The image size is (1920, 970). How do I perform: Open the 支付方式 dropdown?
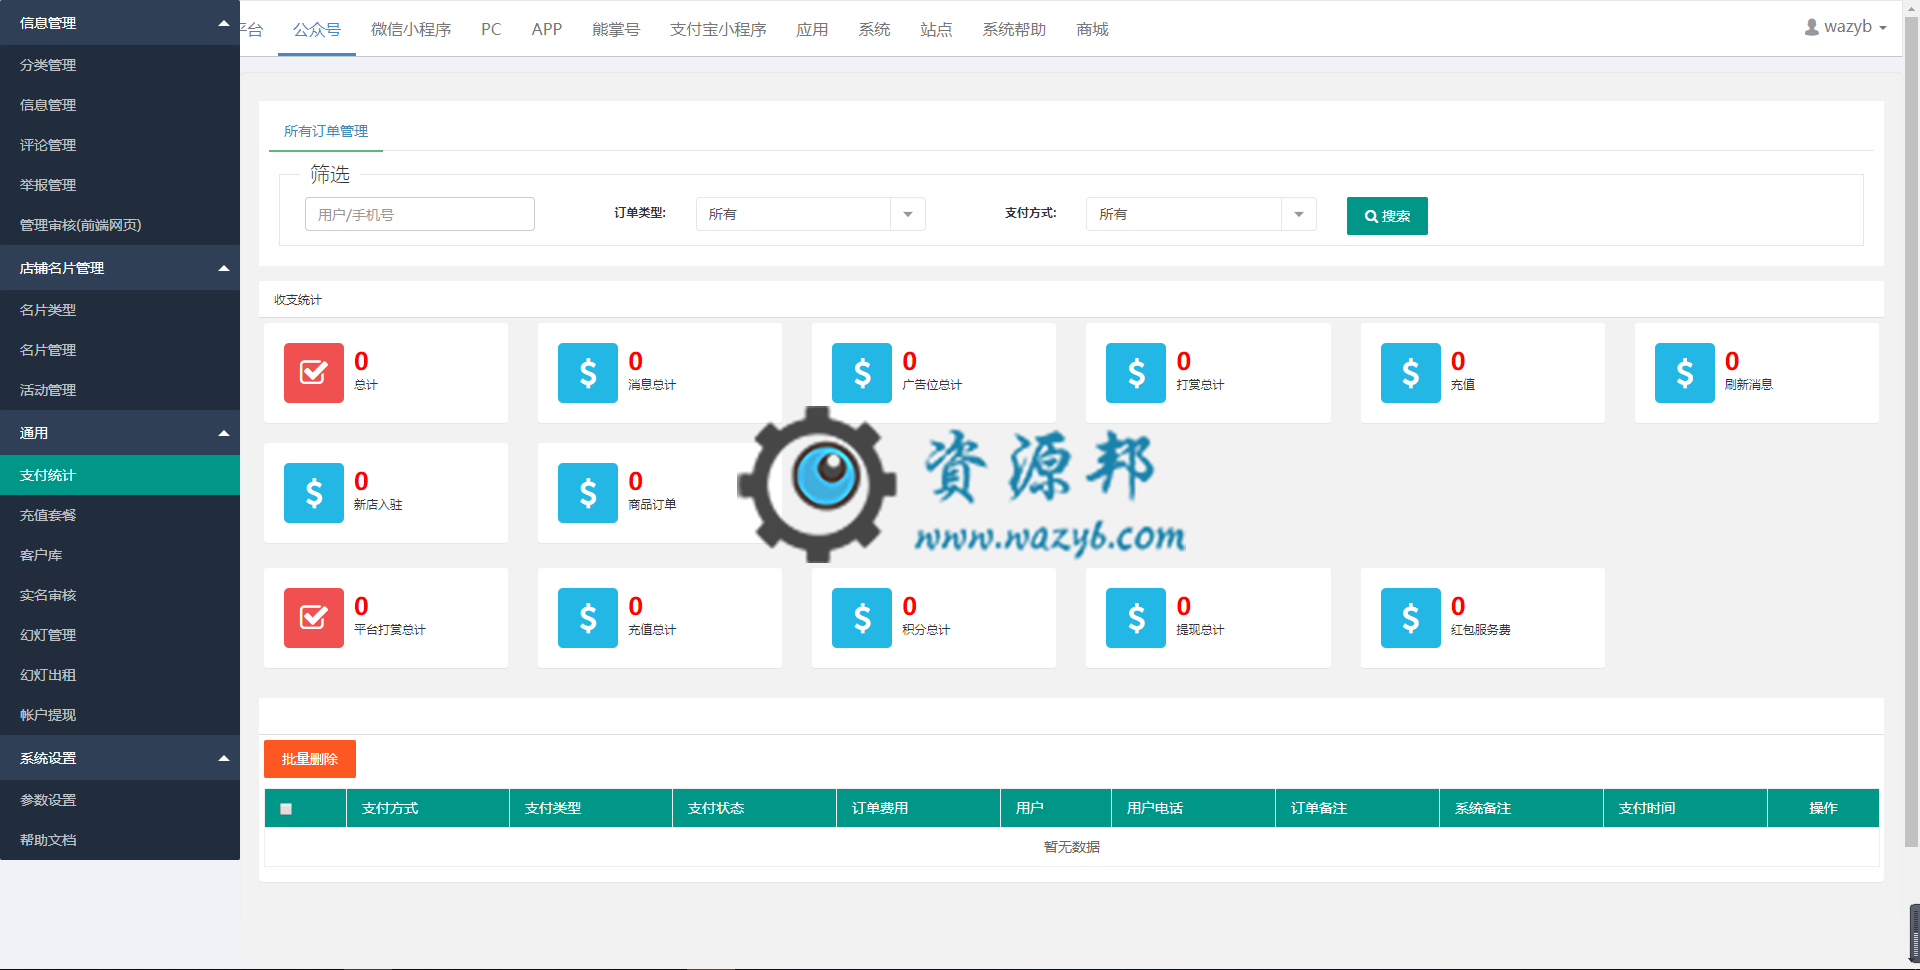pos(1200,214)
